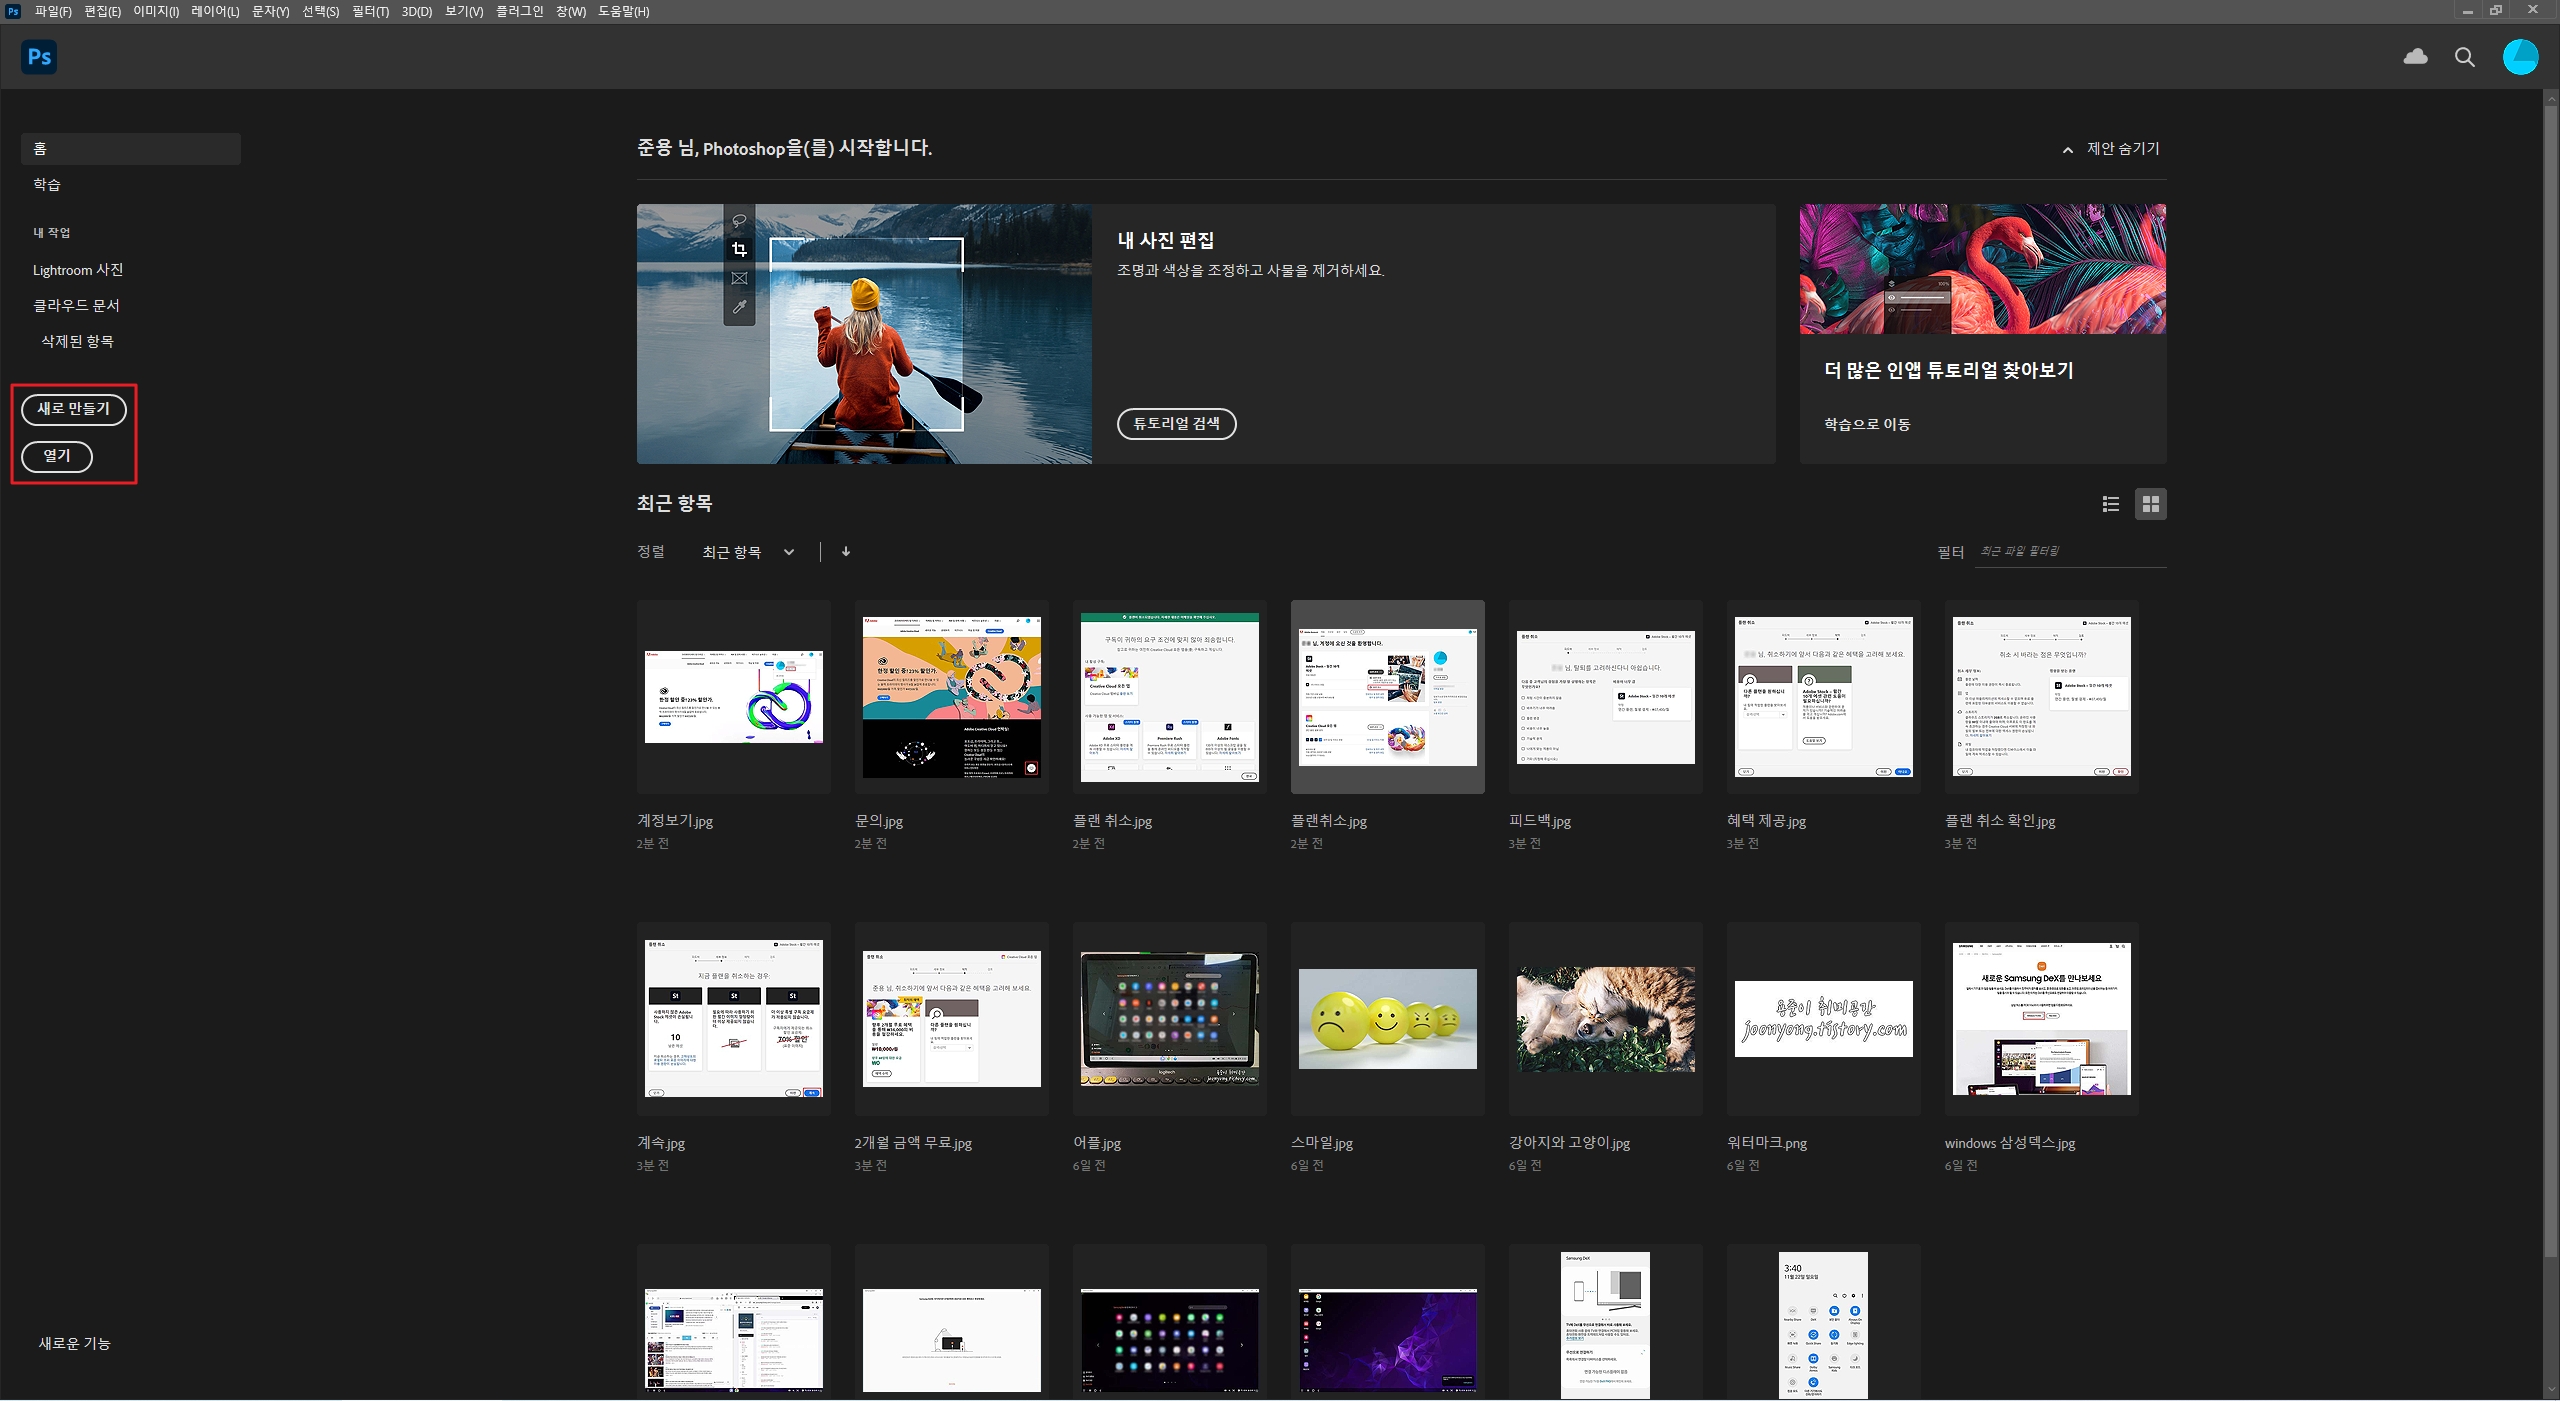Select 클라우드 문서 in sidebar

coord(76,306)
